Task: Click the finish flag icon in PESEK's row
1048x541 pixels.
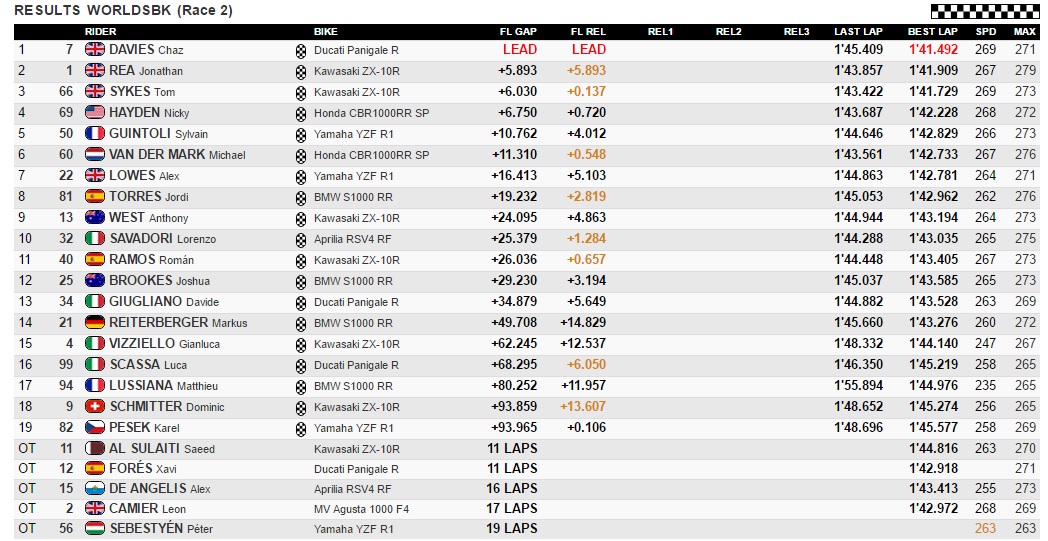Action: [x=301, y=428]
